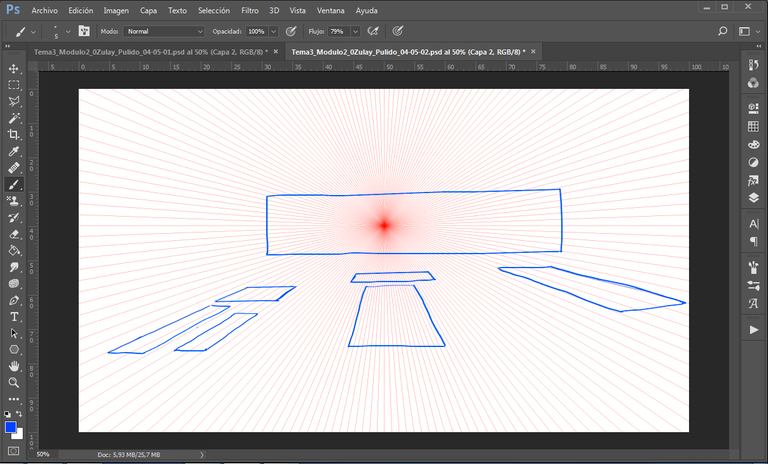Switch to the 04-05-02.psd document tab
This screenshot has width=768, height=464.
tap(408, 52)
